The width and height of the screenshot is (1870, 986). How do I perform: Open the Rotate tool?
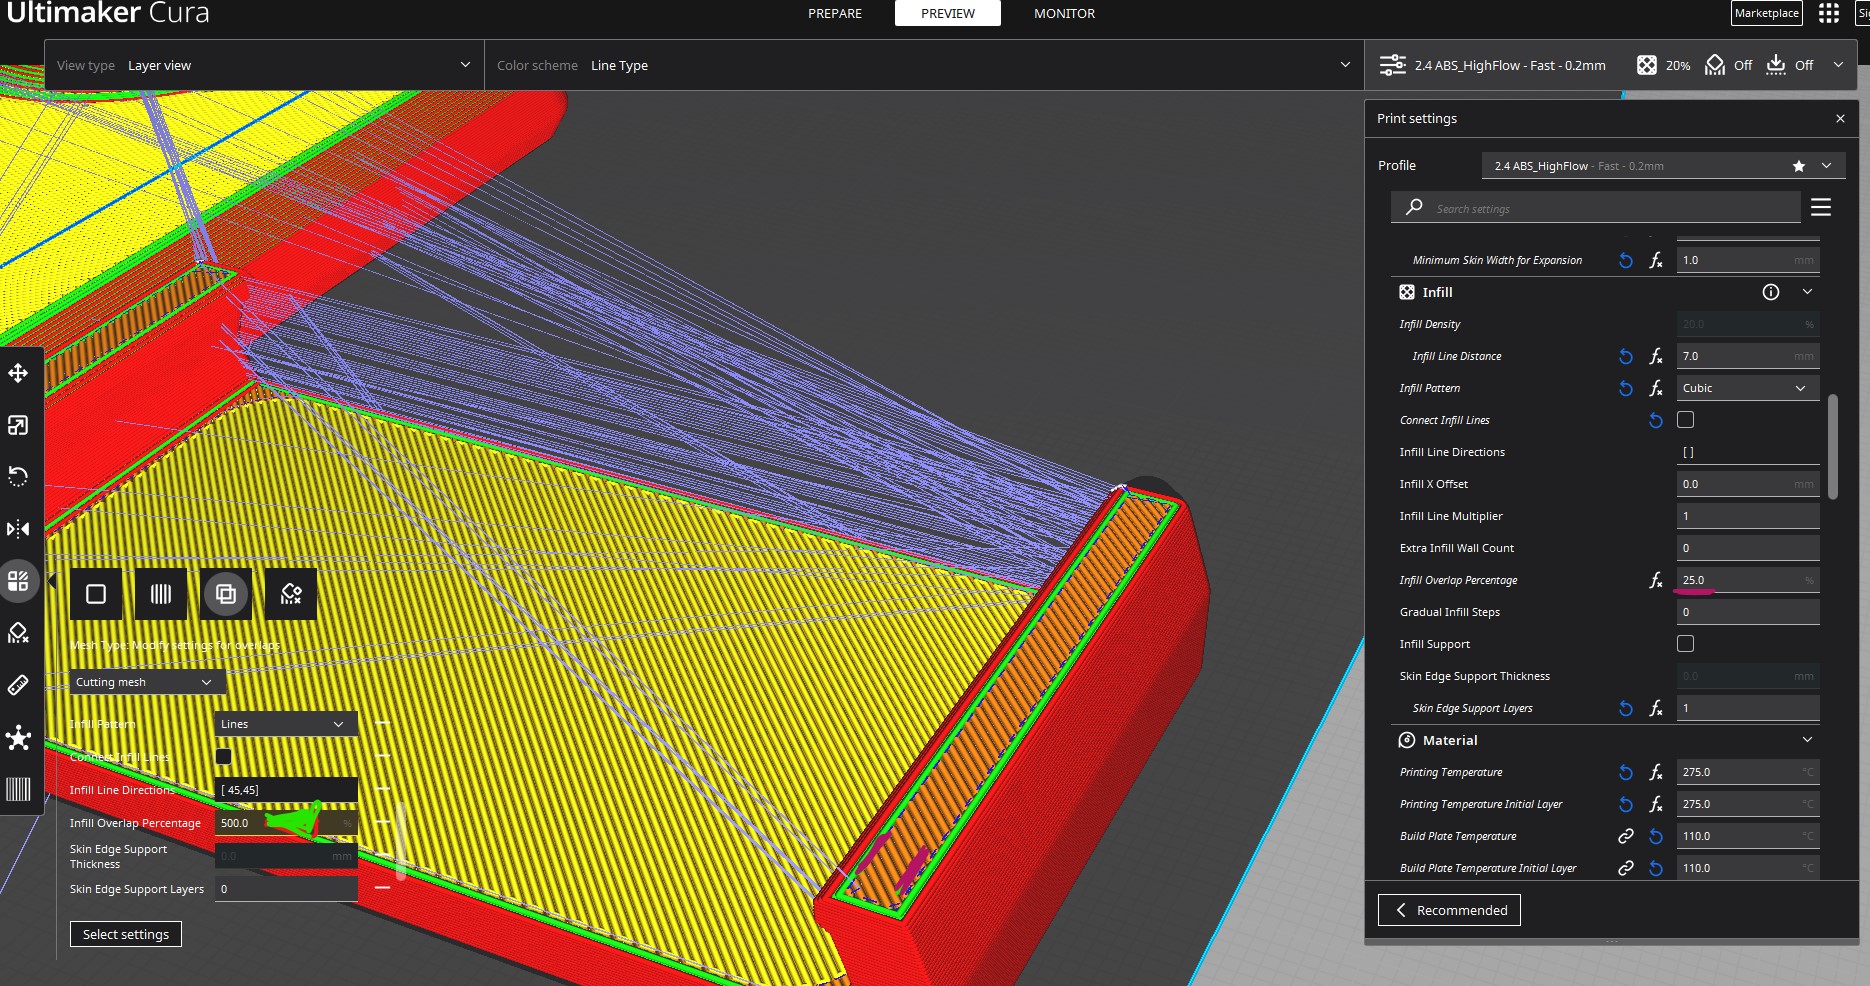[17, 477]
